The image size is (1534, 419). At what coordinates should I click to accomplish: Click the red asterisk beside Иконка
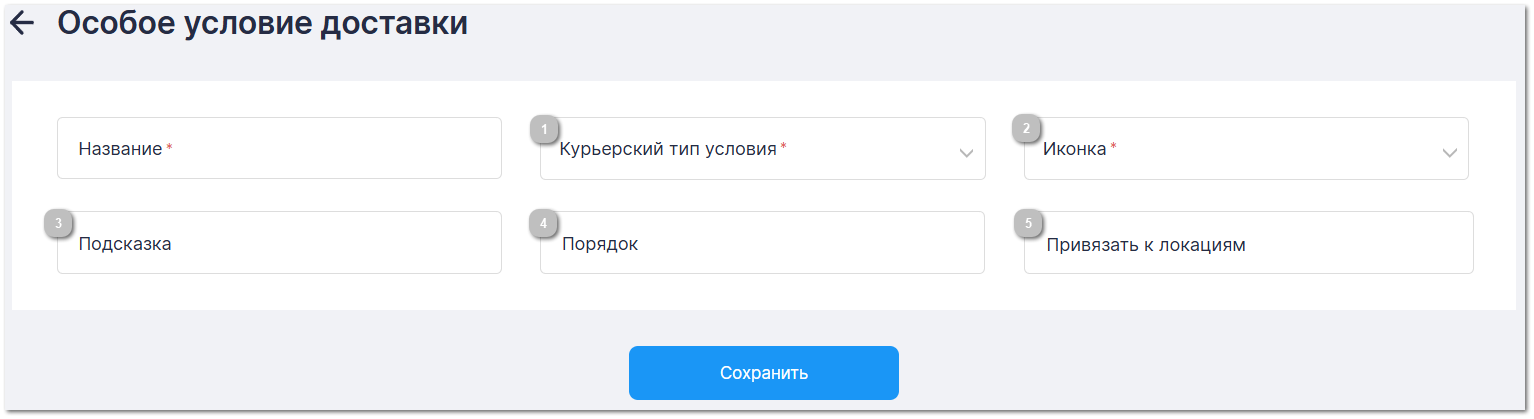[x=1113, y=148]
